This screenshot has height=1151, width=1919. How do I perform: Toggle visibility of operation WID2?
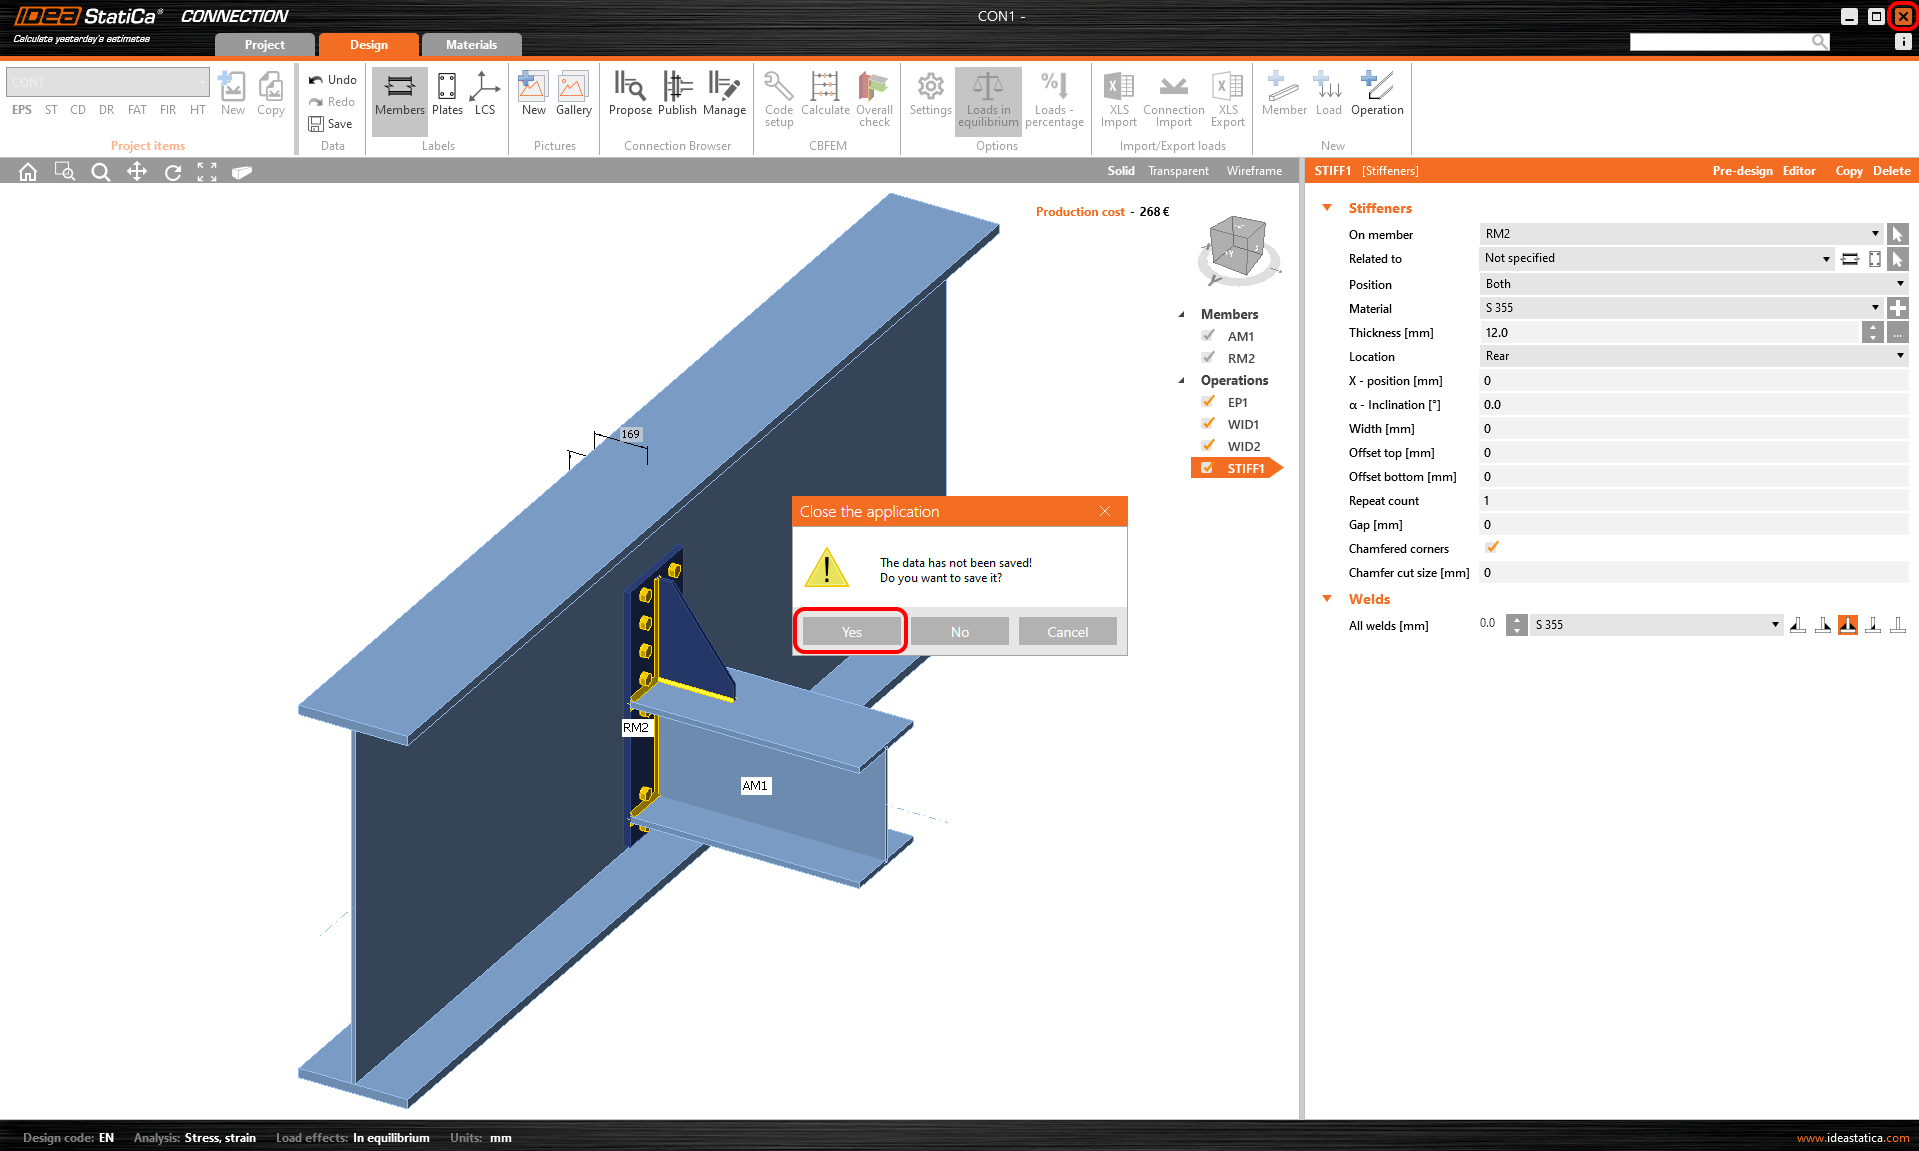[x=1208, y=445]
